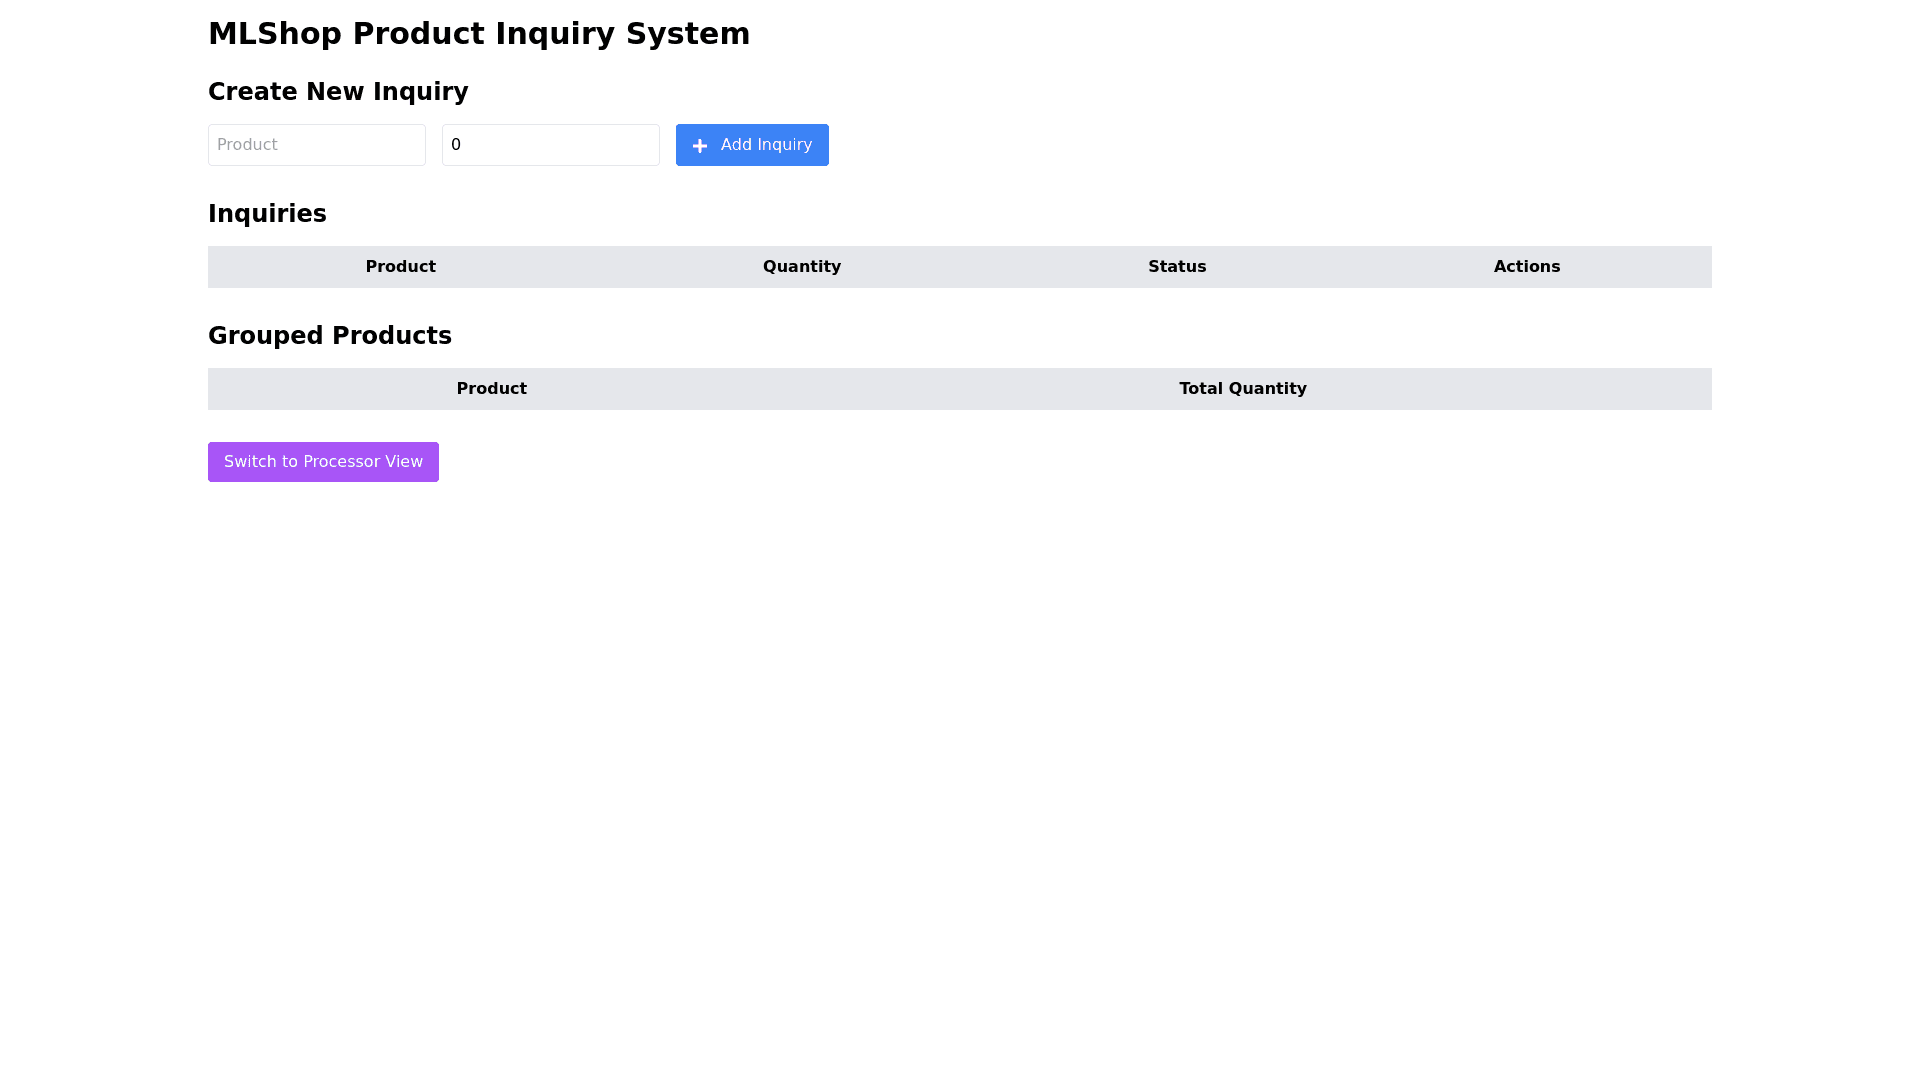This screenshot has width=1920, height=1080.
Task: Click the Total Quantity column header
Action: coord(1242,389)
